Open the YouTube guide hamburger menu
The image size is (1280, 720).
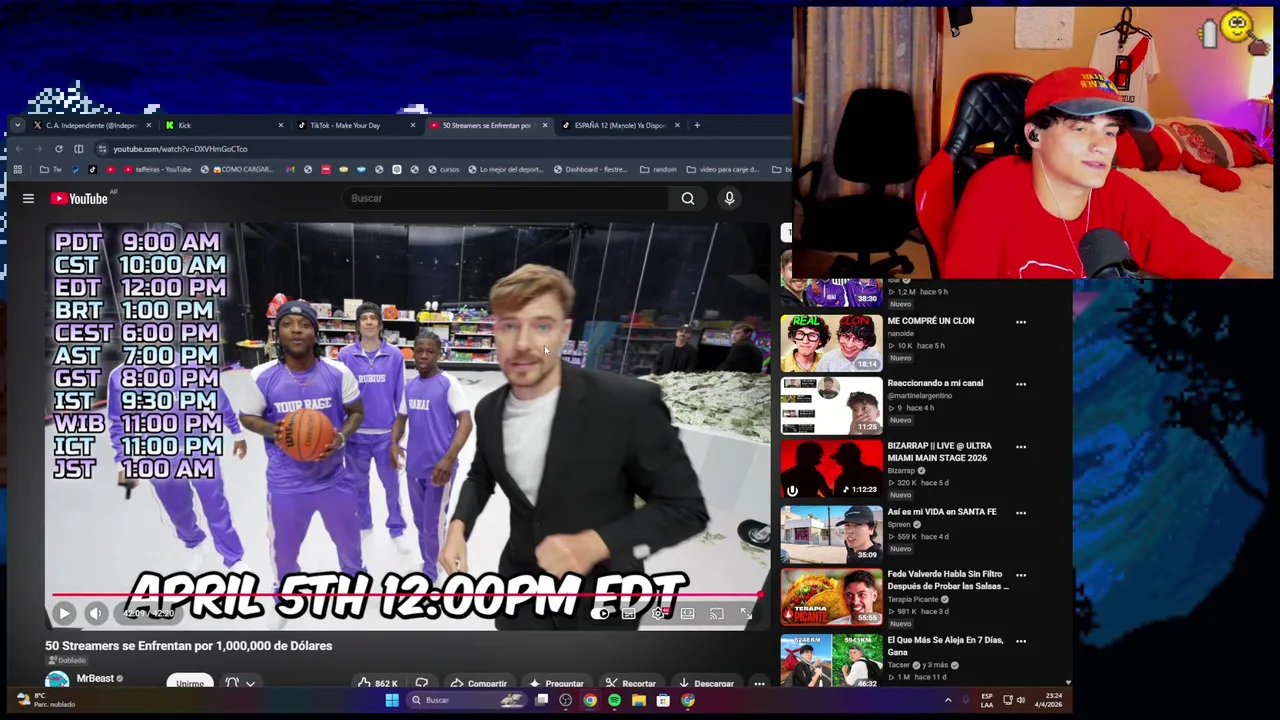[x=28, y=198]
